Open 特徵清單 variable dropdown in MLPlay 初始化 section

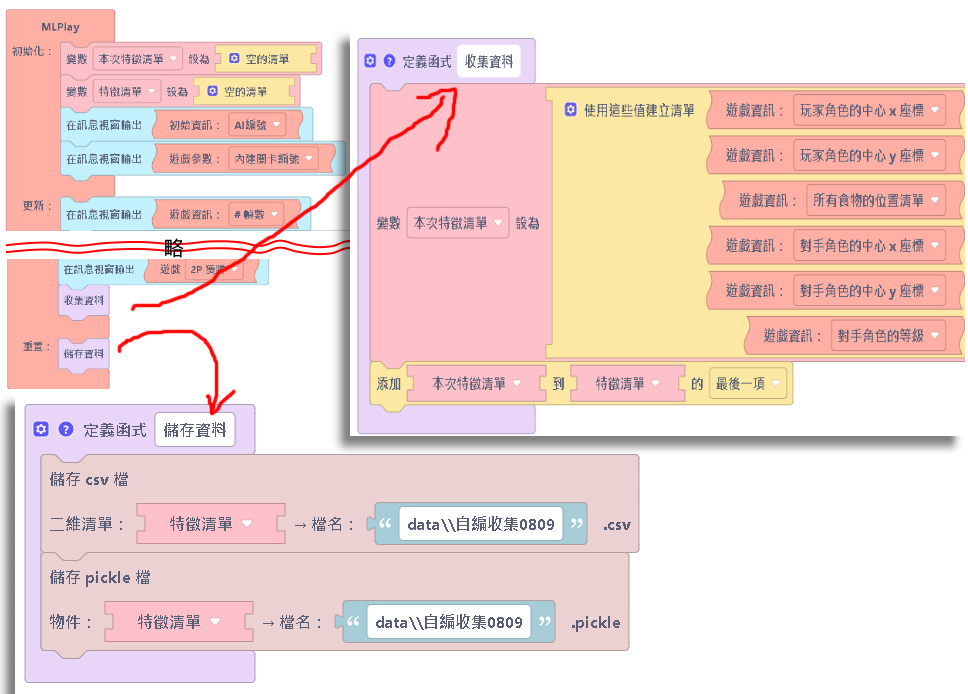coord(127,91)
